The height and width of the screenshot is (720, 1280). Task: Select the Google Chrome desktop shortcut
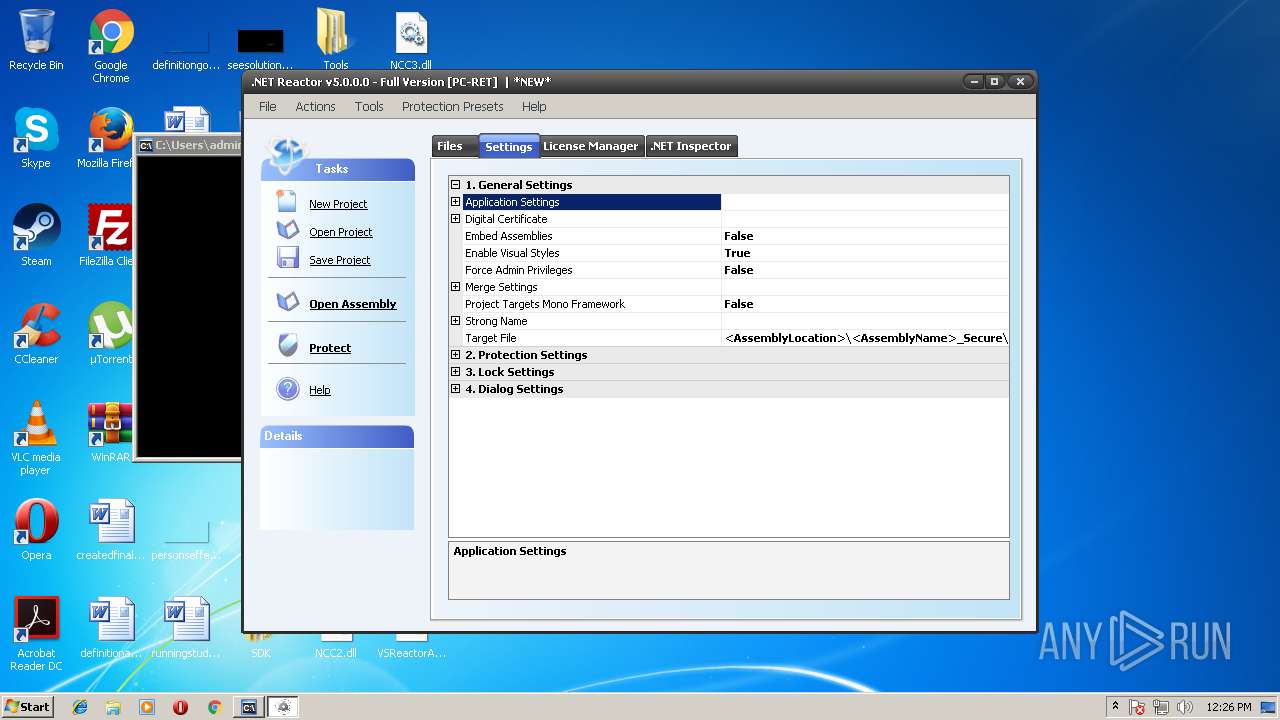coord(111,47)
